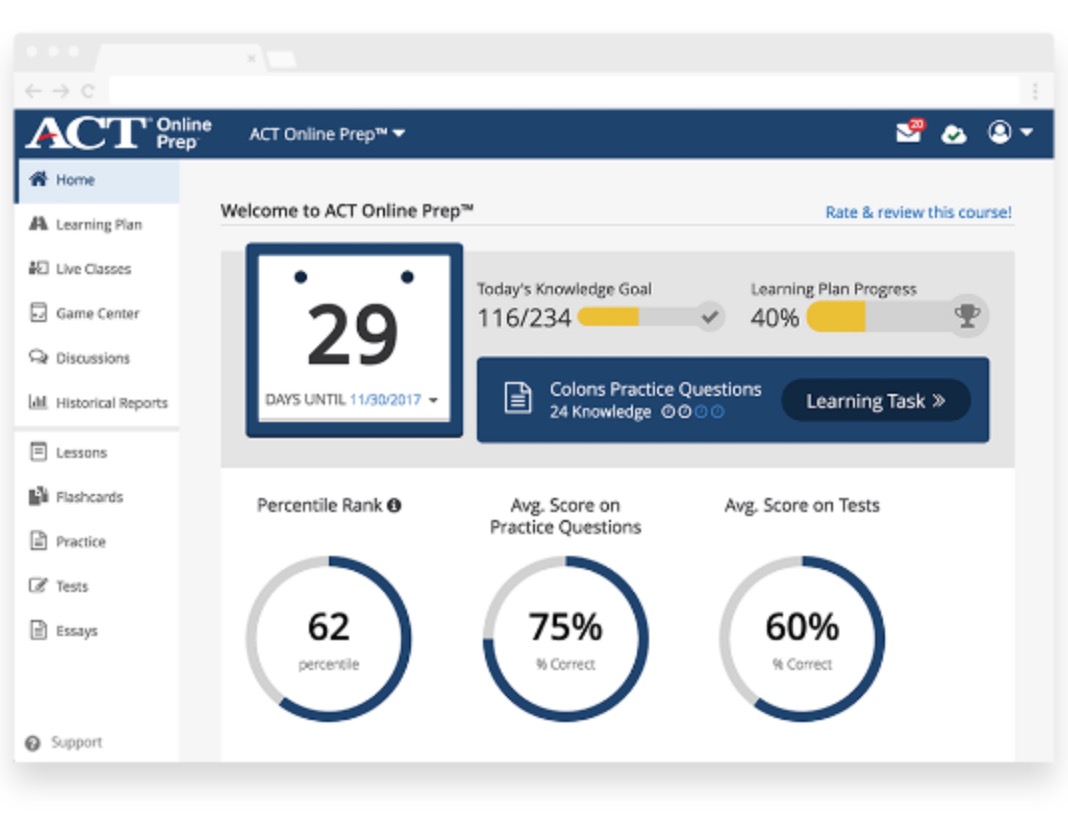Open the messages inbox with 20 notifications

(907, 134)
